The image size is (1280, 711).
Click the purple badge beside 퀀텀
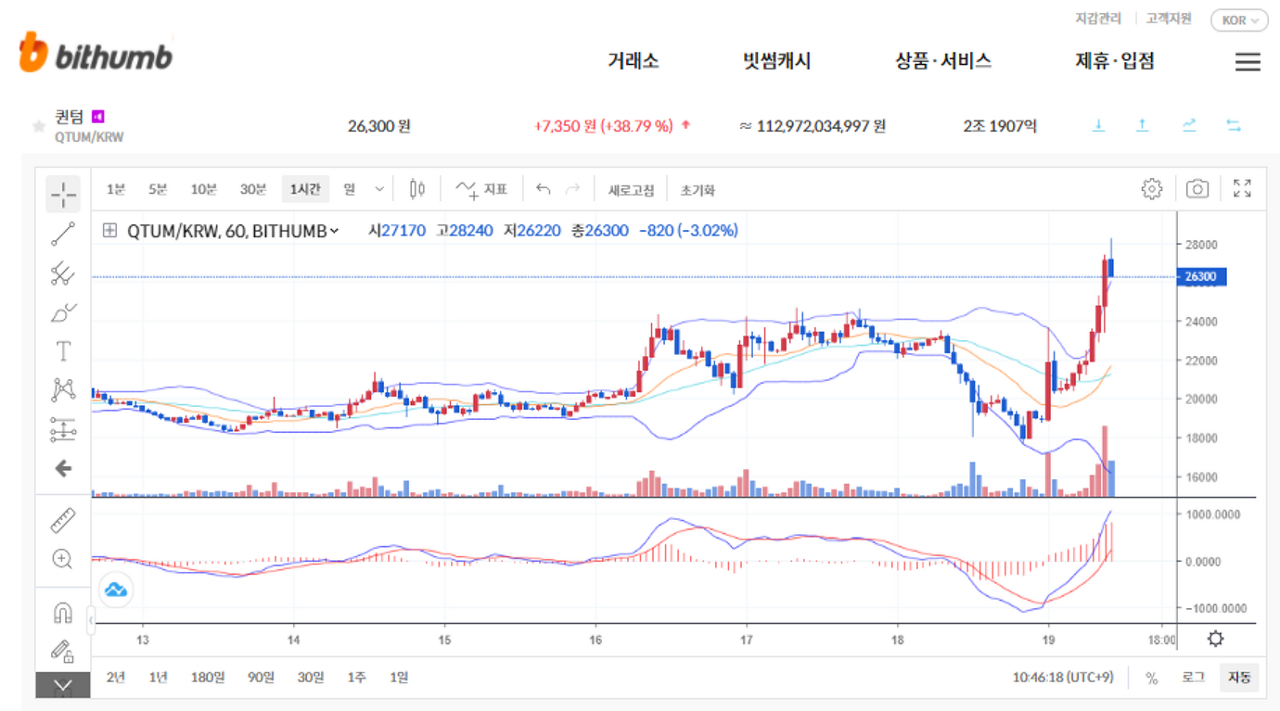98,116
